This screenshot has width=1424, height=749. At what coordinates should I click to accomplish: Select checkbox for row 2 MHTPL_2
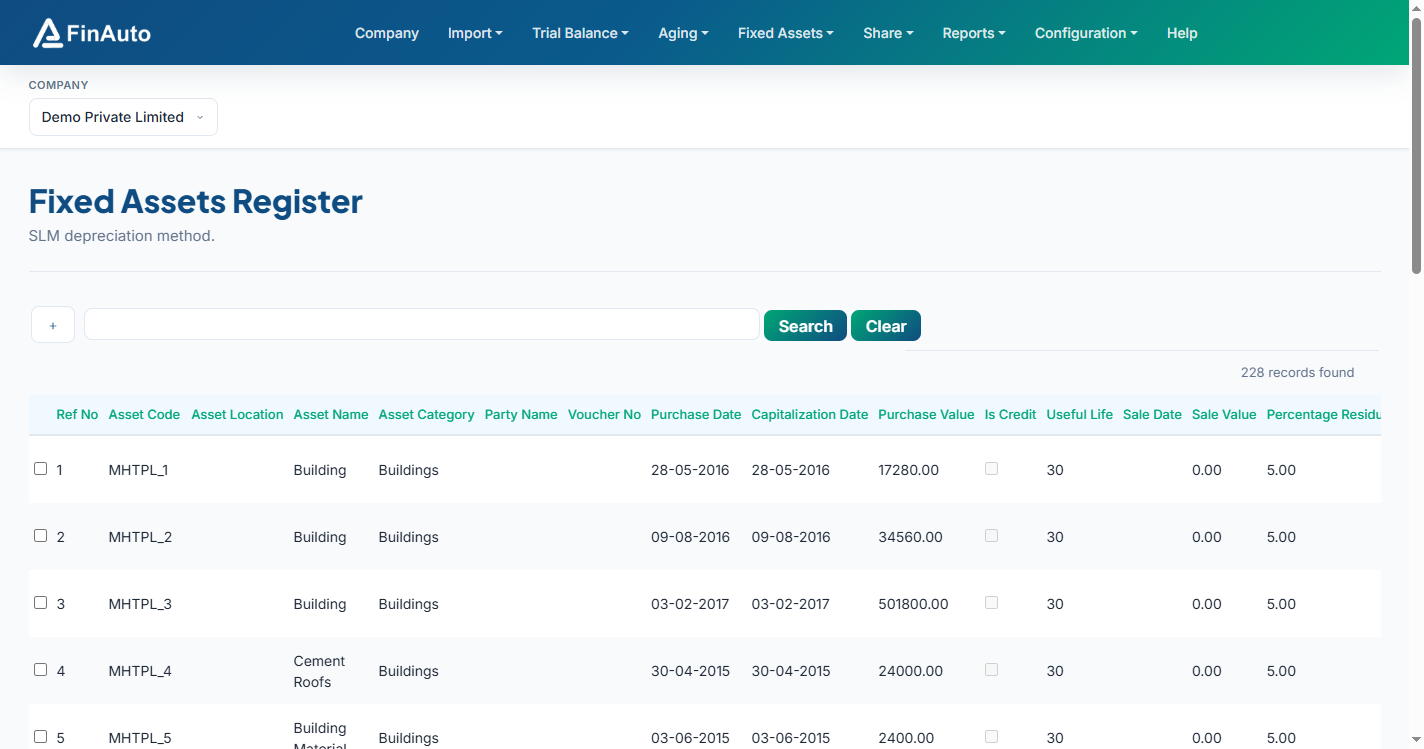click(40, 535)
